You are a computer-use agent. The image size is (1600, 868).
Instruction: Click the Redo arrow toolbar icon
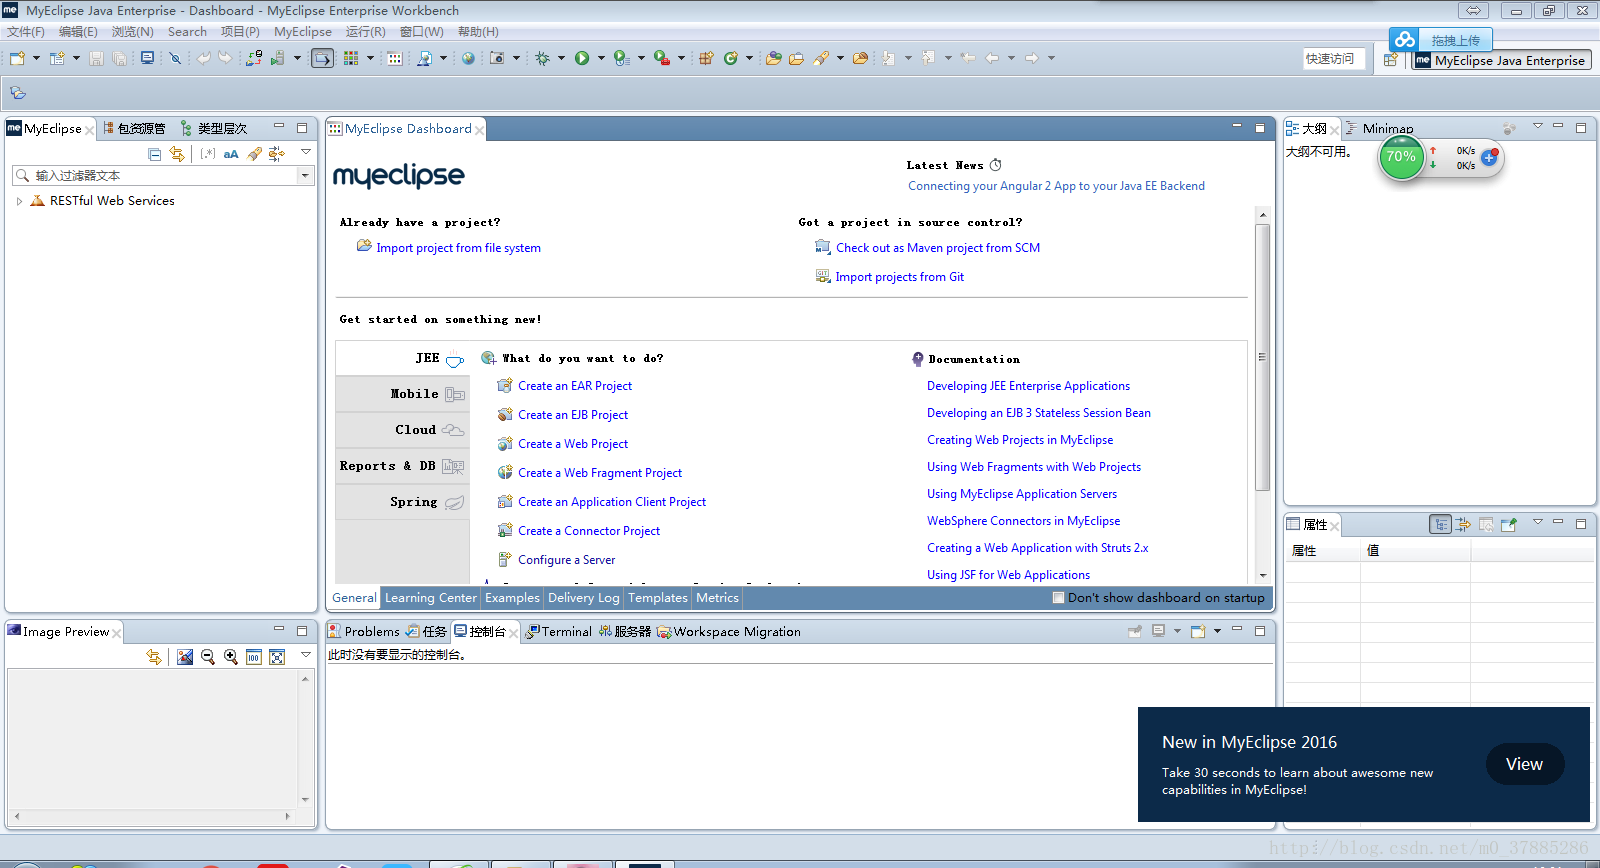tap(225, 58)
